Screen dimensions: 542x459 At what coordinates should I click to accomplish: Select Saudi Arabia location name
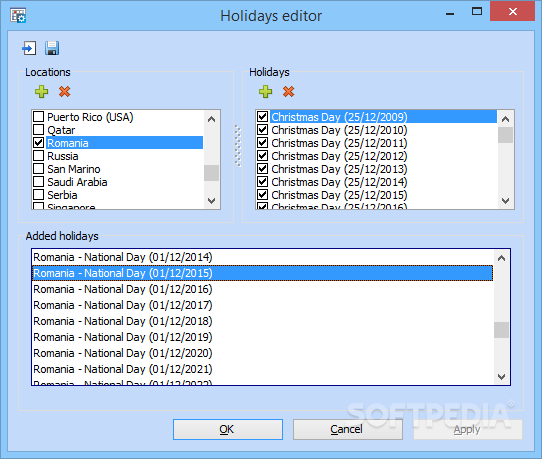click(x=77, y=182)
